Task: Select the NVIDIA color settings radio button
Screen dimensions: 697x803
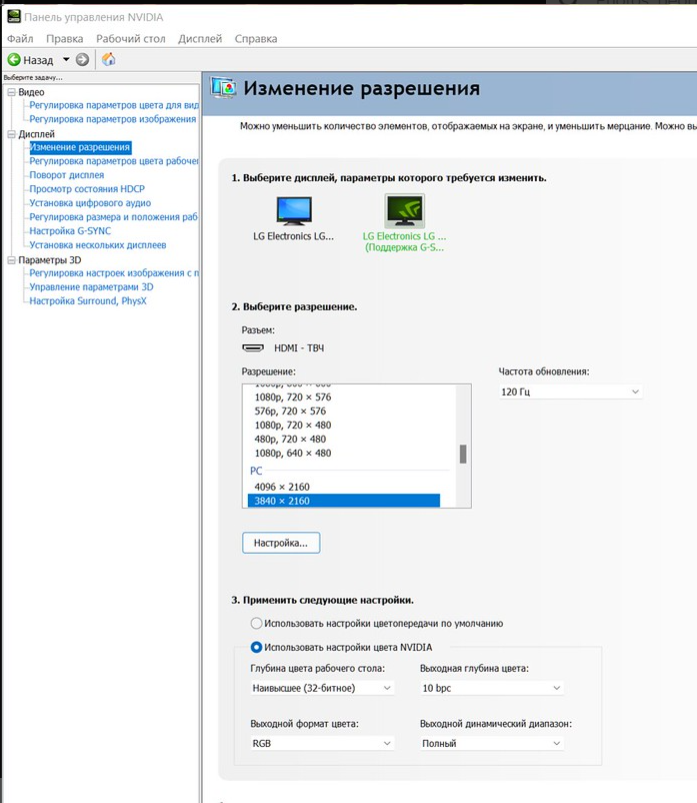Action: click(x=257, y=647)
